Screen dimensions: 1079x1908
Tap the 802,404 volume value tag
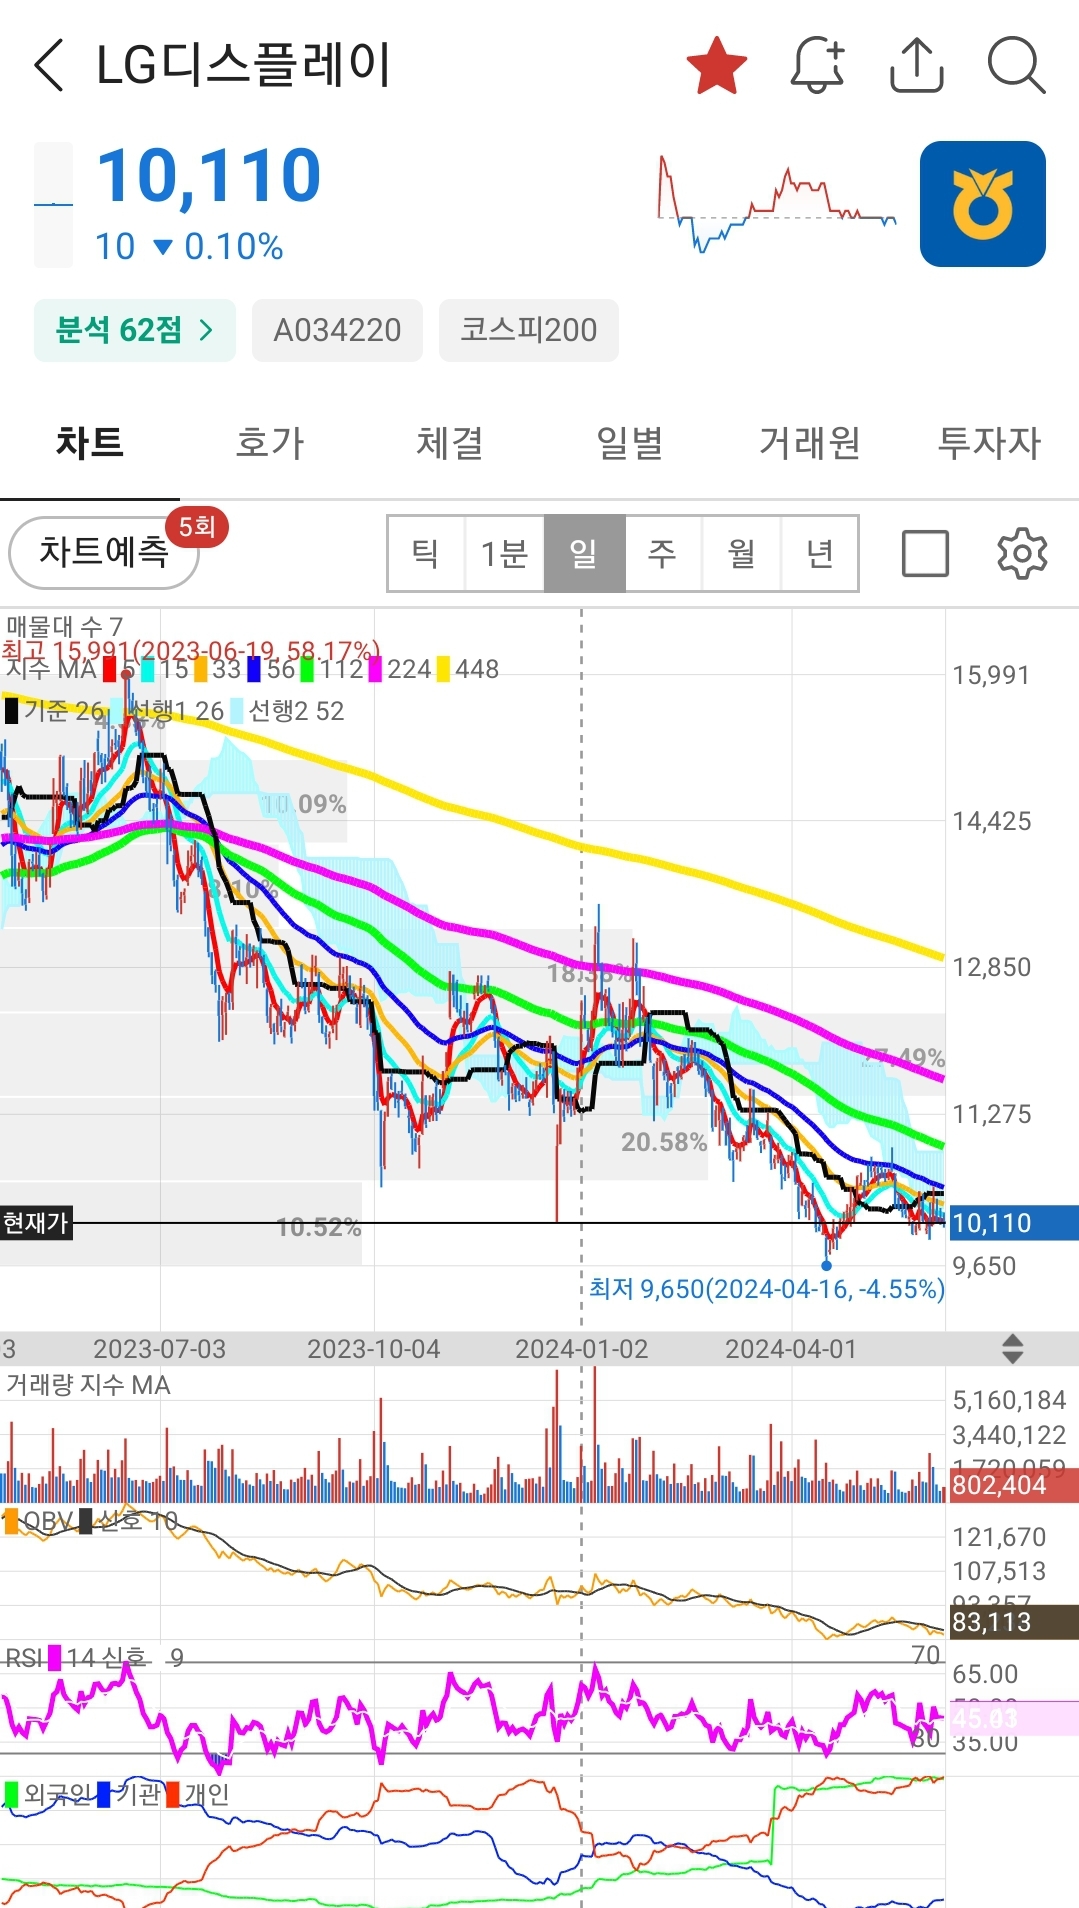tap(1013, 1485)
